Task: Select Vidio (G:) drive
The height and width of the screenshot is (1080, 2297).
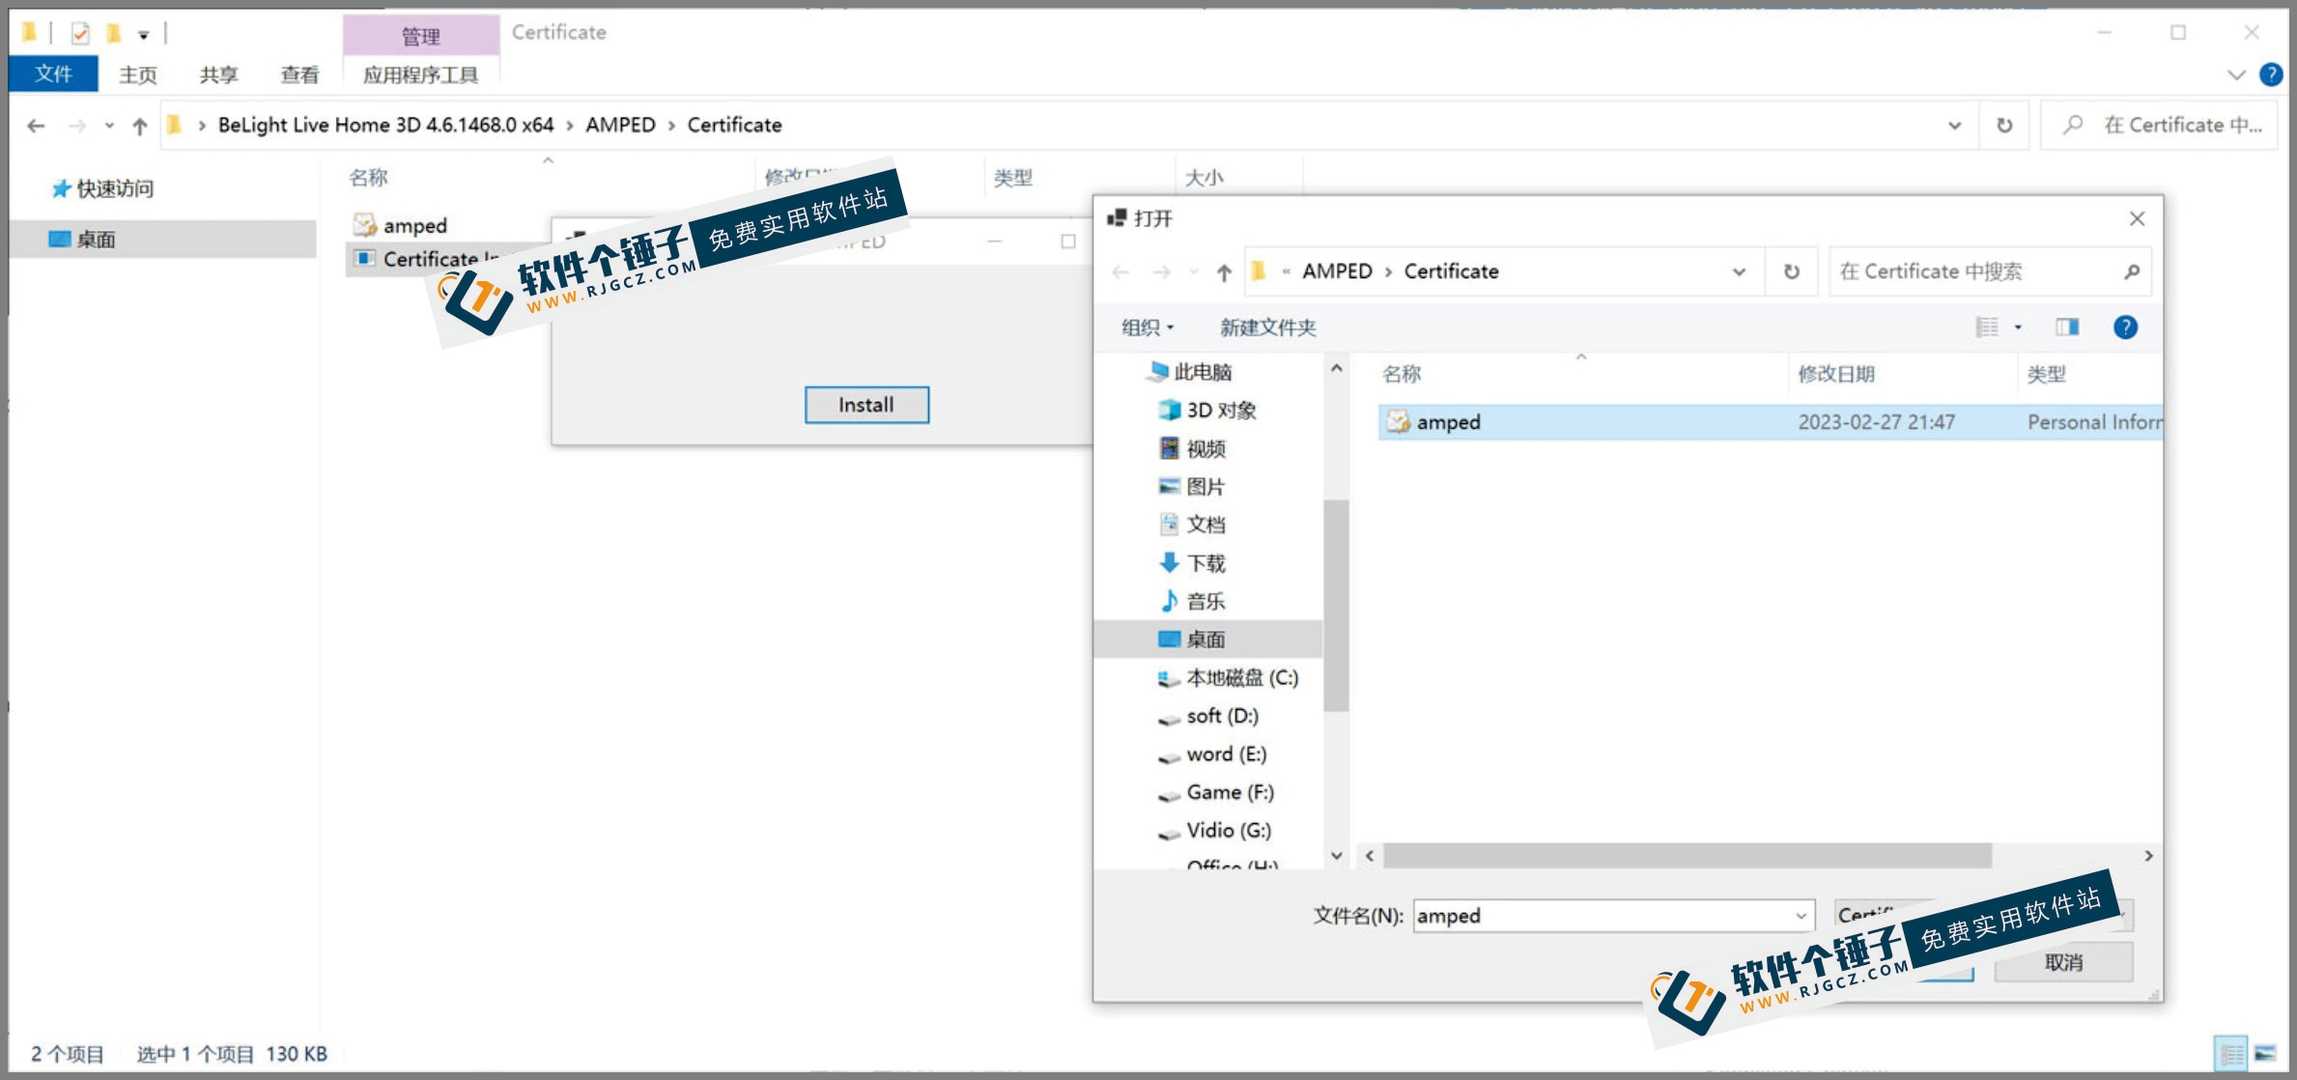Action: [1214, 830]
